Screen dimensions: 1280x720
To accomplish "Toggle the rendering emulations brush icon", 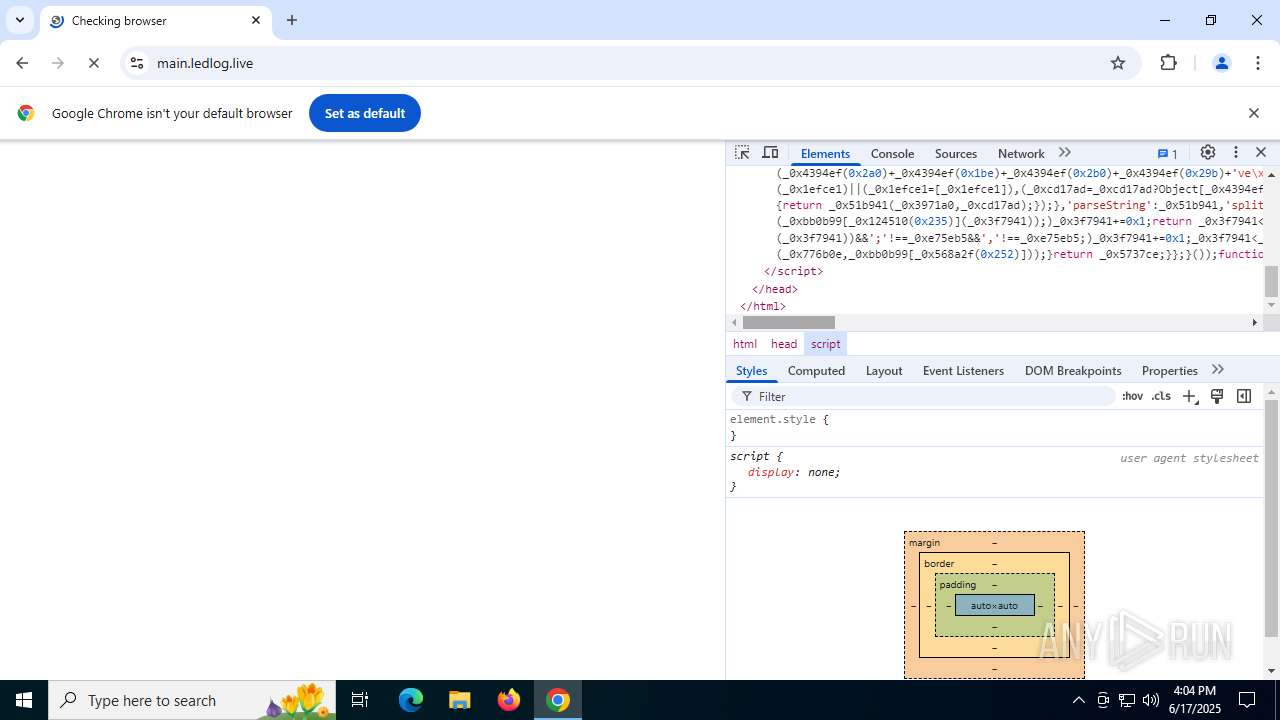I will point(1217,397).
